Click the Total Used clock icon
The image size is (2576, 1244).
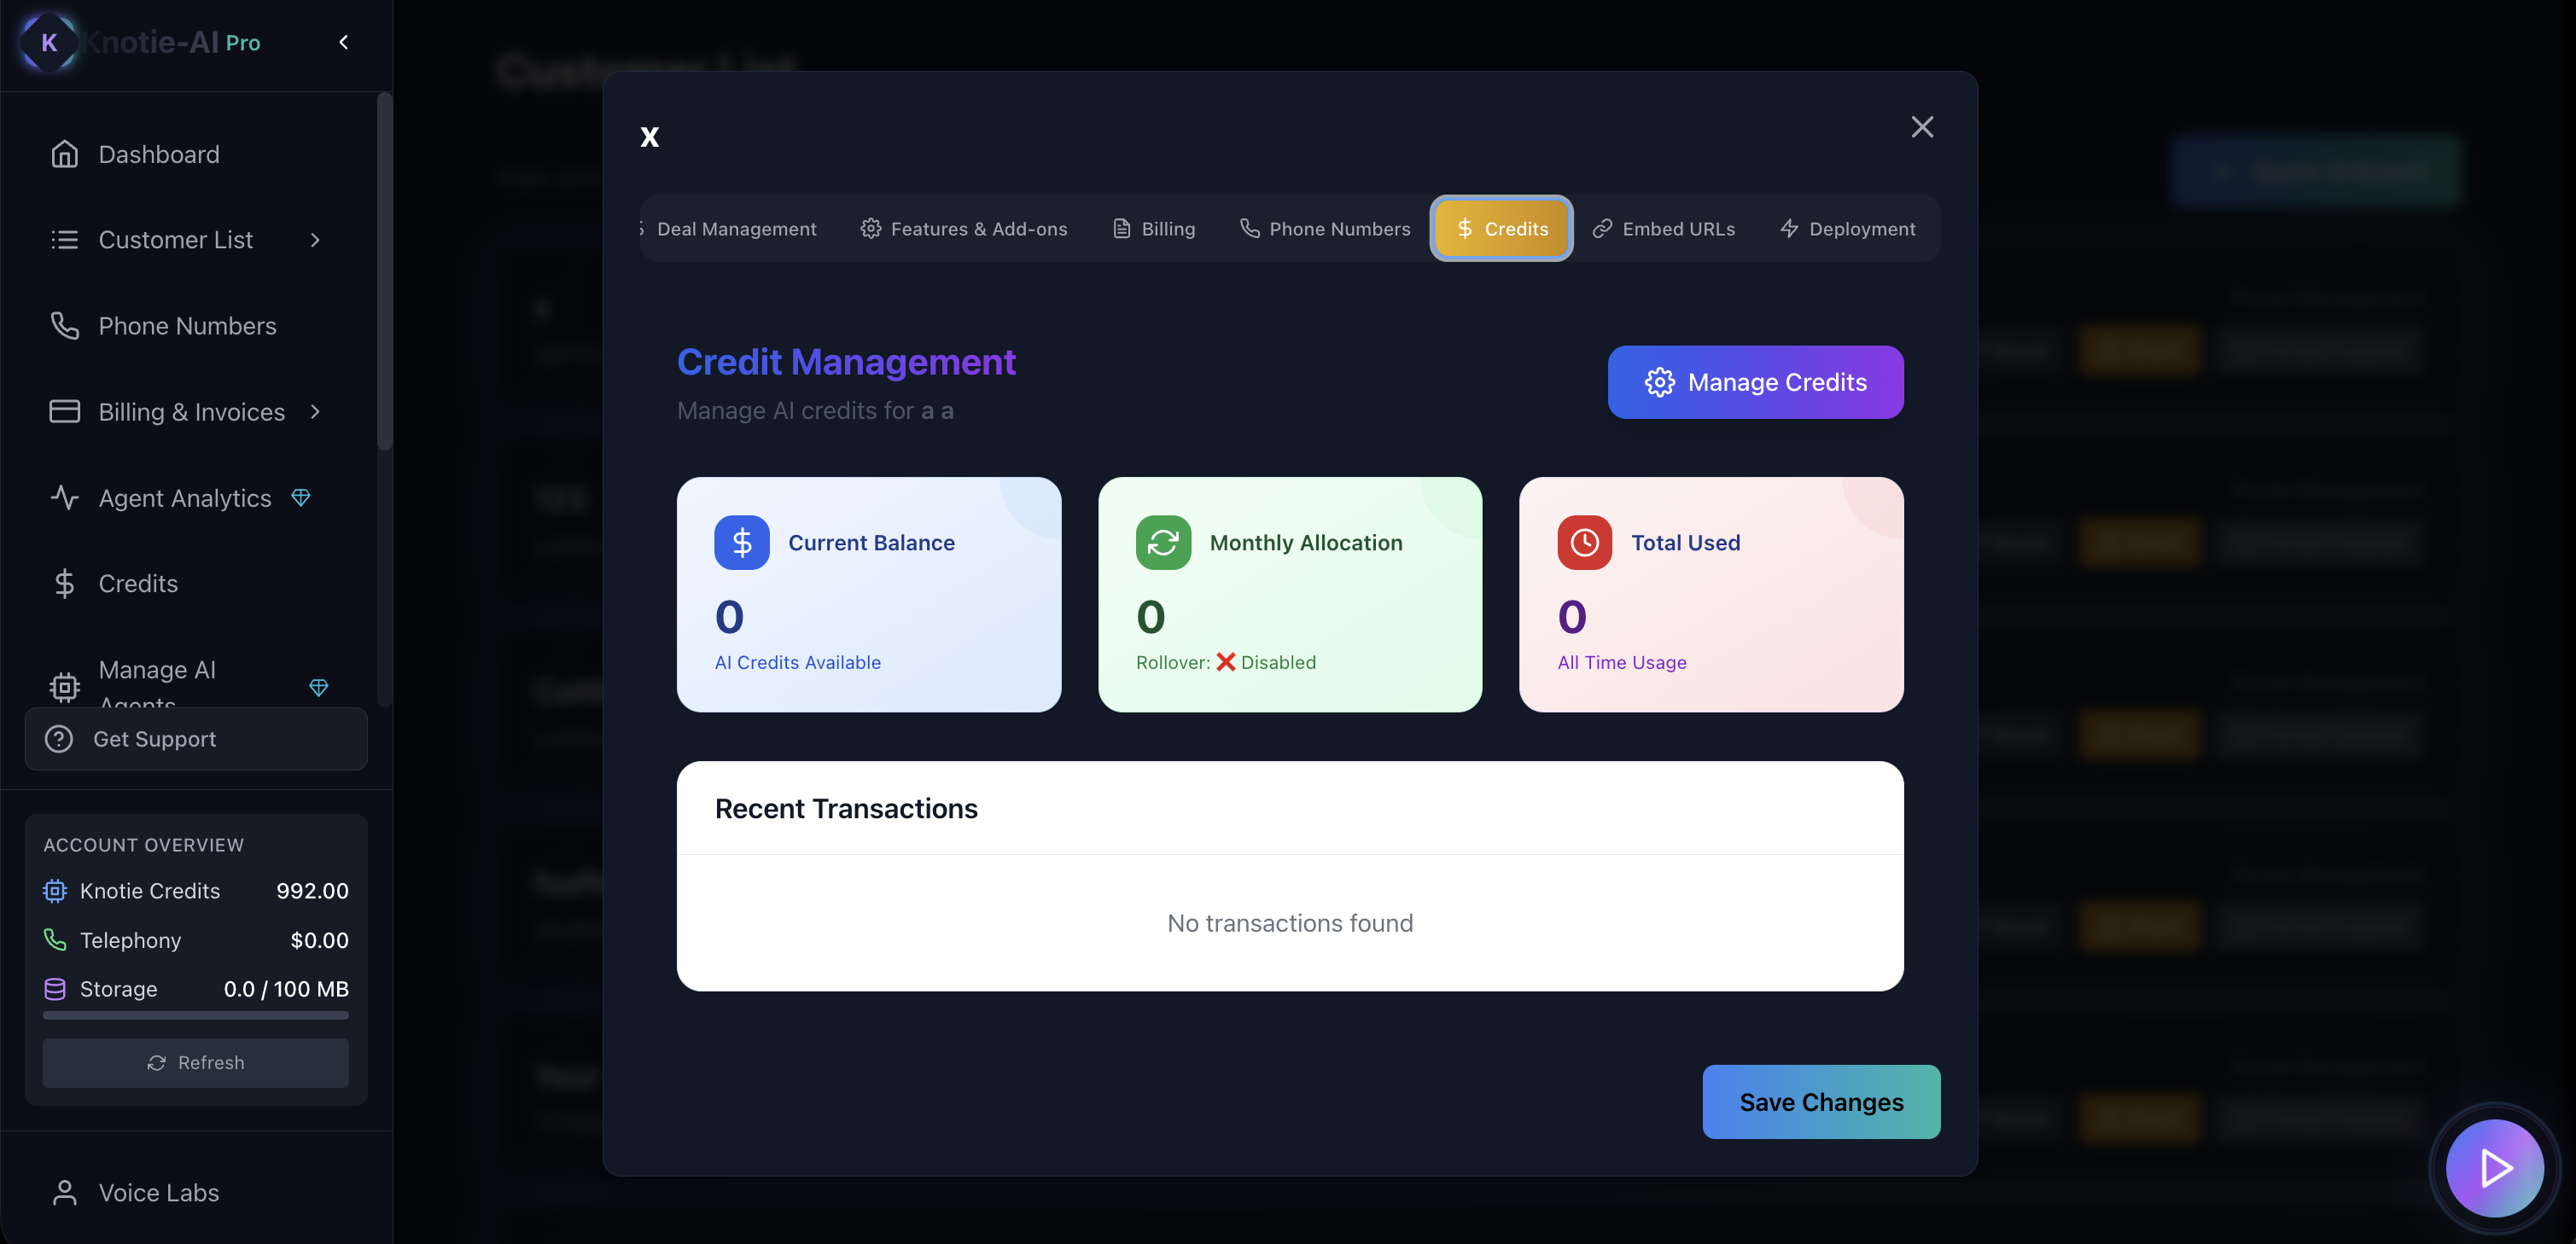click(x=1584, y=543)
